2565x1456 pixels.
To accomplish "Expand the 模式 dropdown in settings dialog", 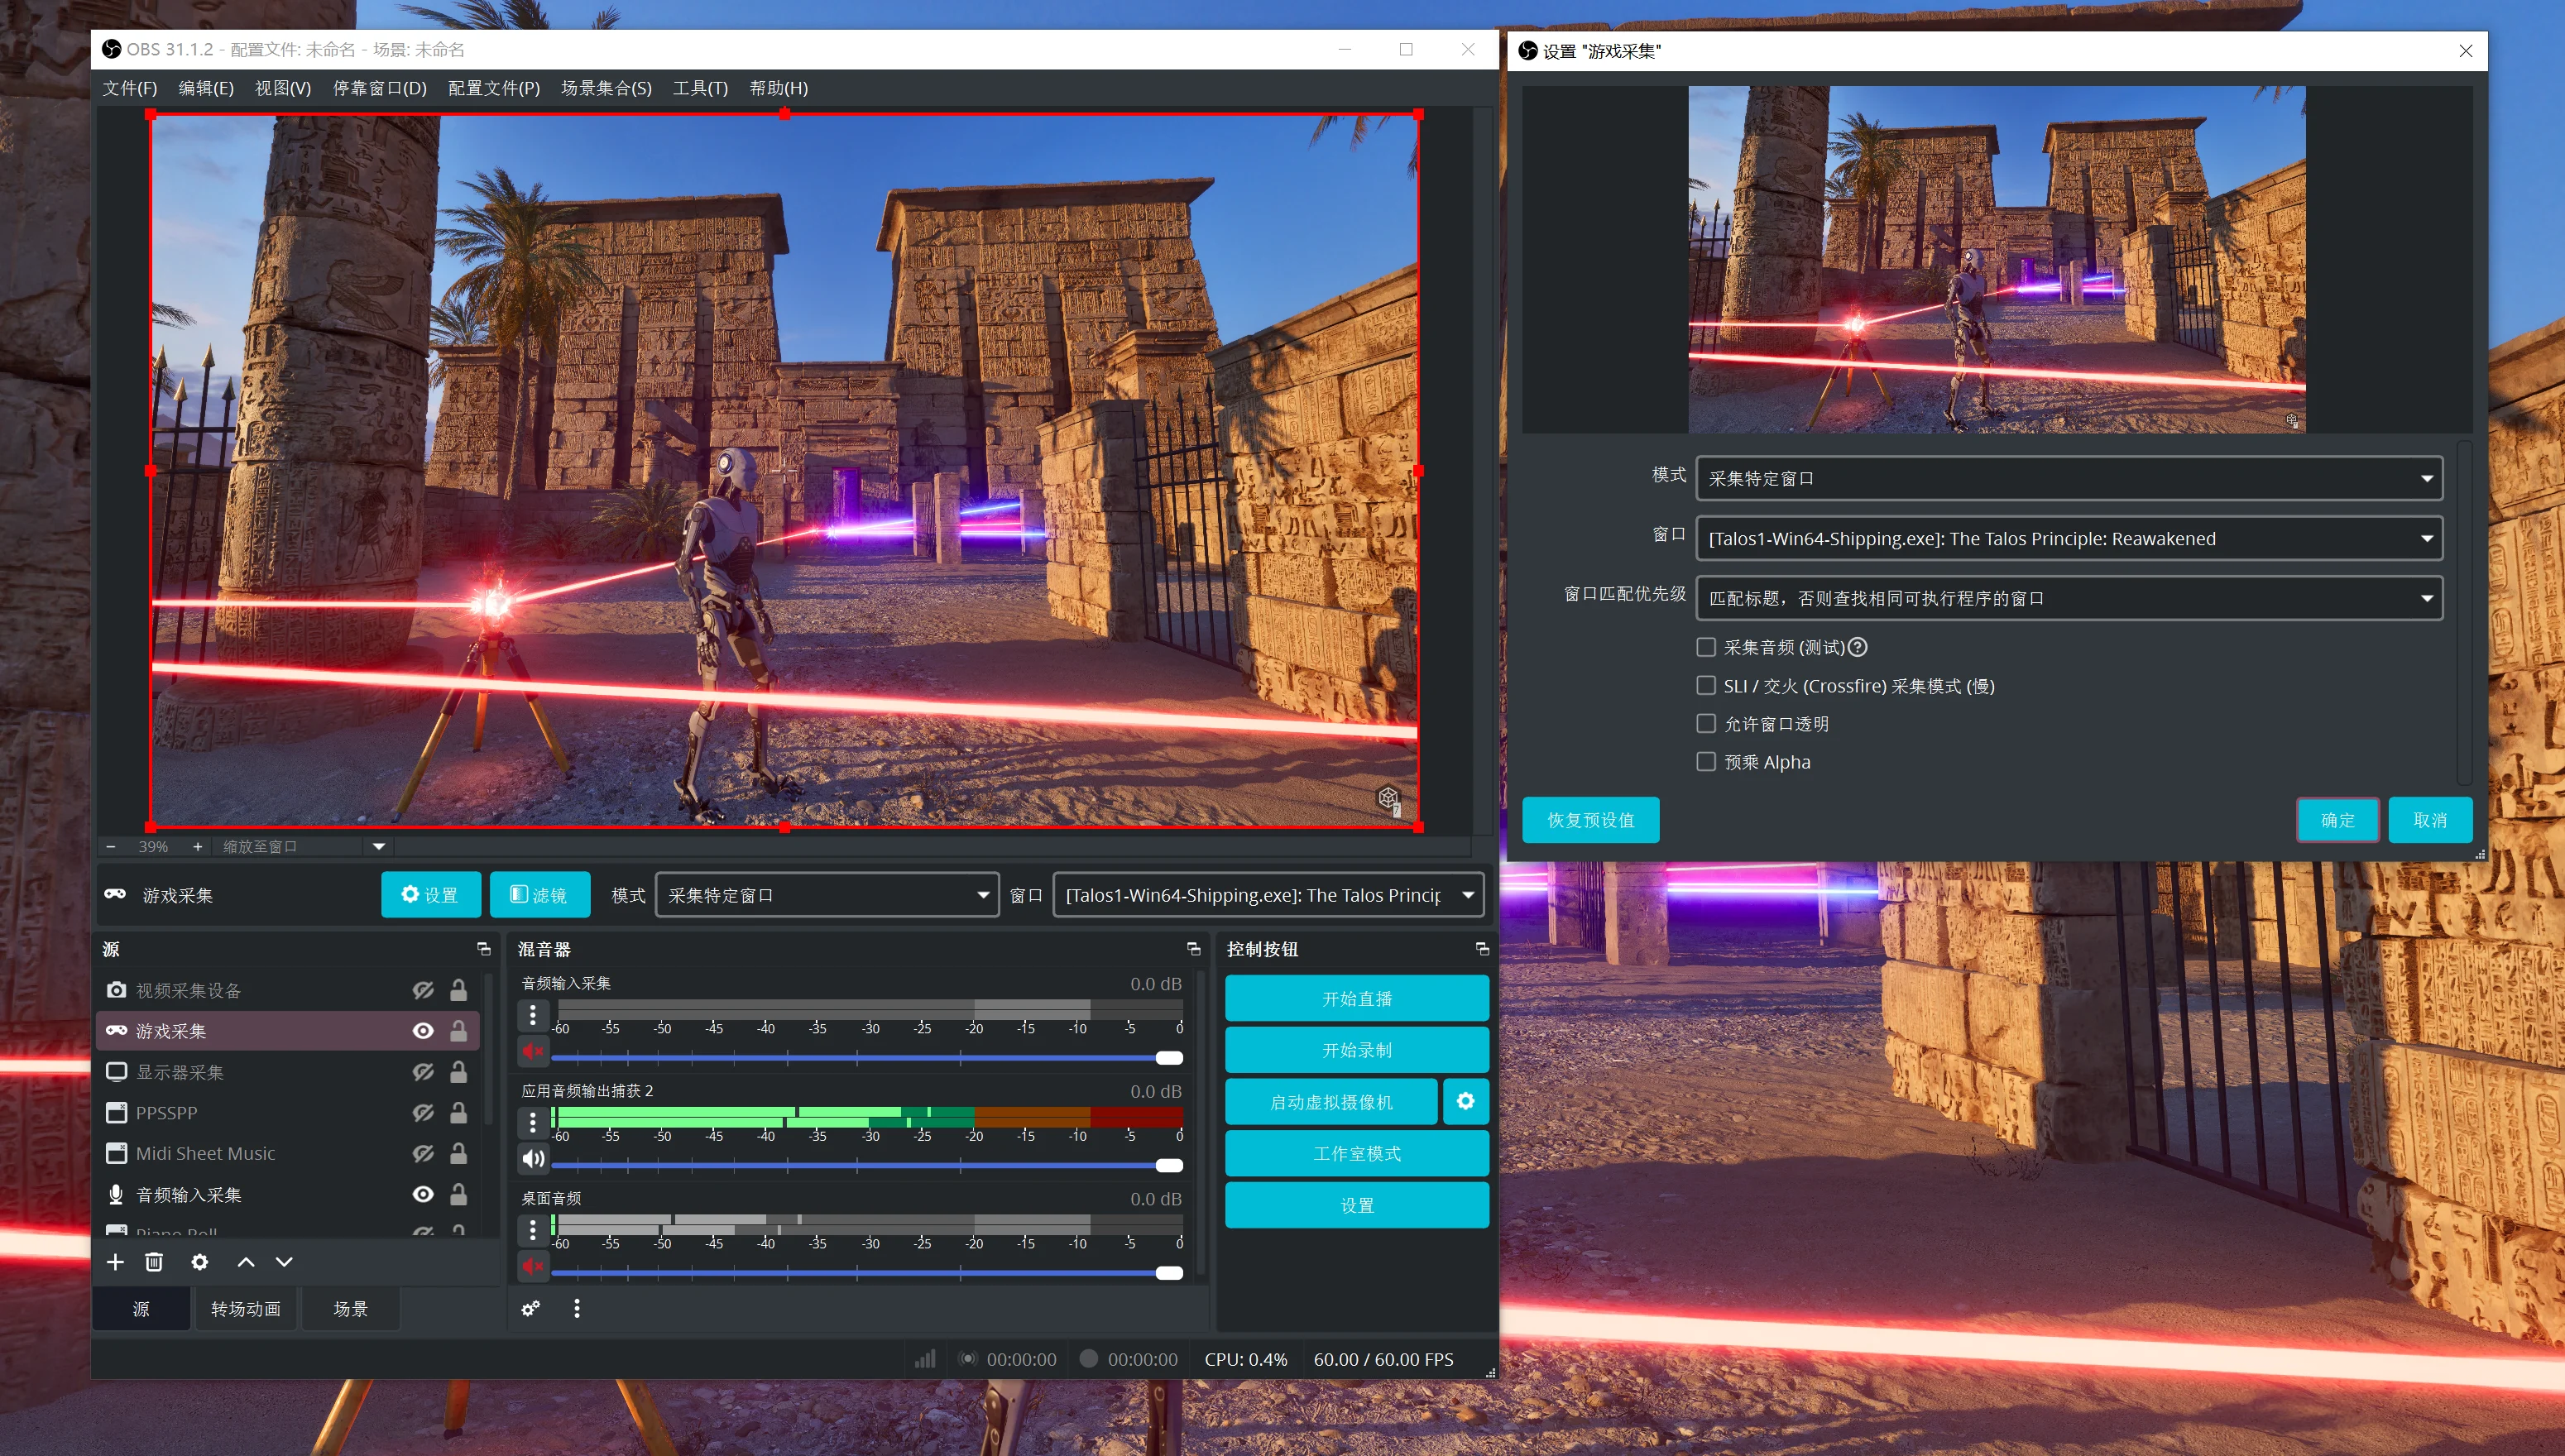I will point(2069,478).
